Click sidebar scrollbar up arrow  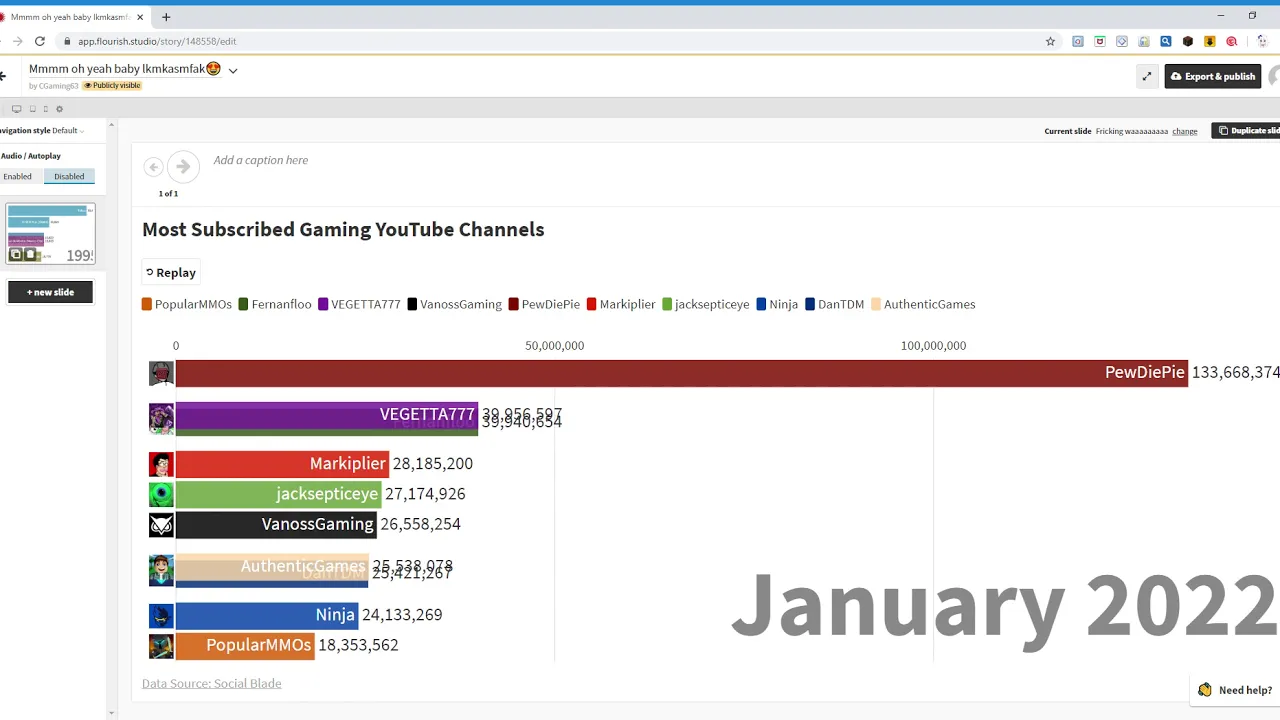(112, 125)
